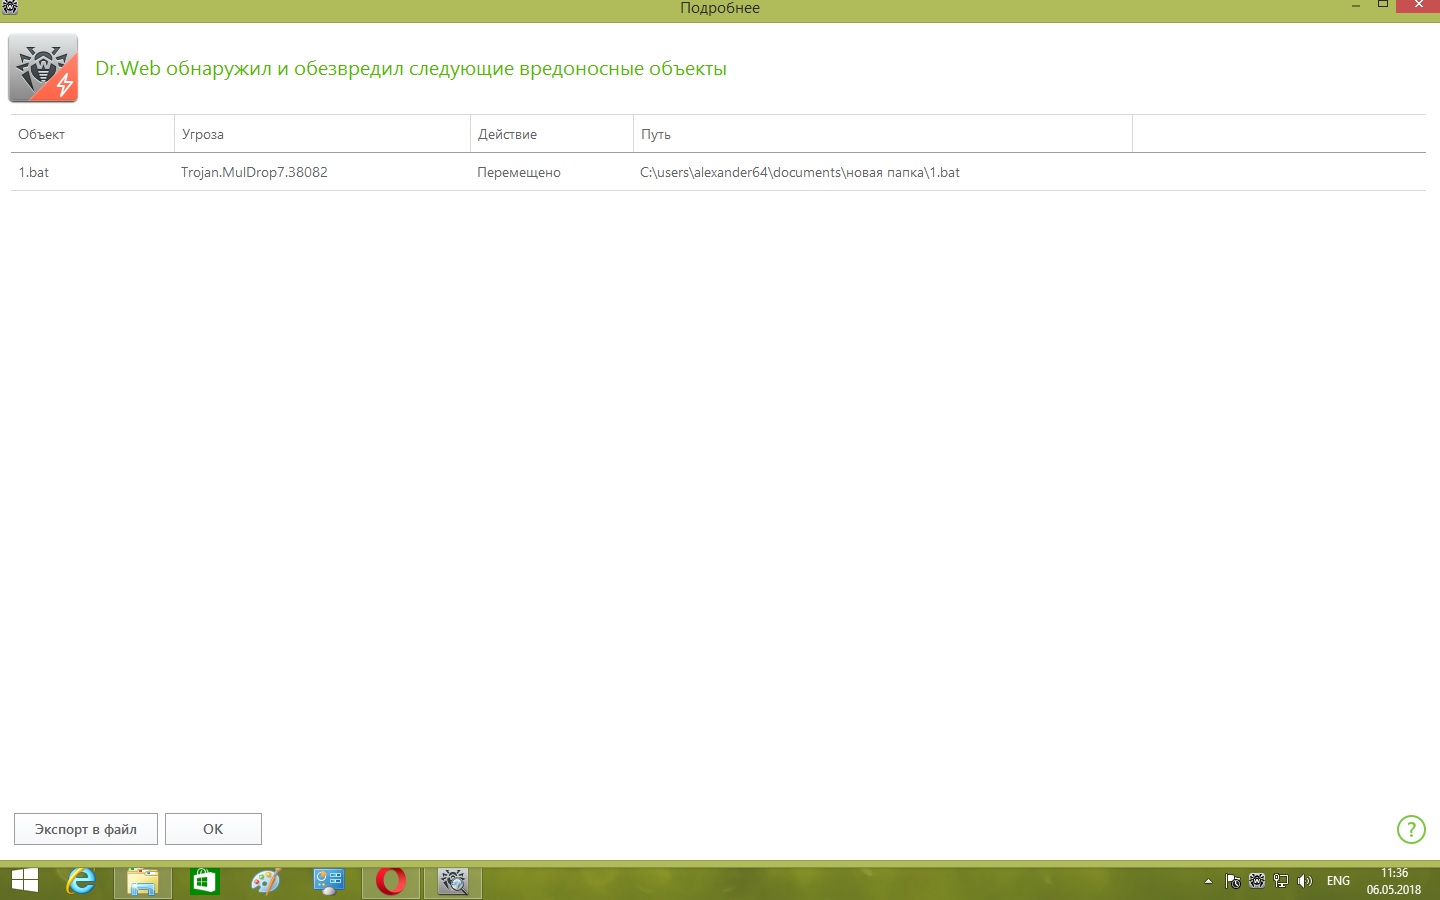Open File Explorer from taskbar

[x=143, y=881]
